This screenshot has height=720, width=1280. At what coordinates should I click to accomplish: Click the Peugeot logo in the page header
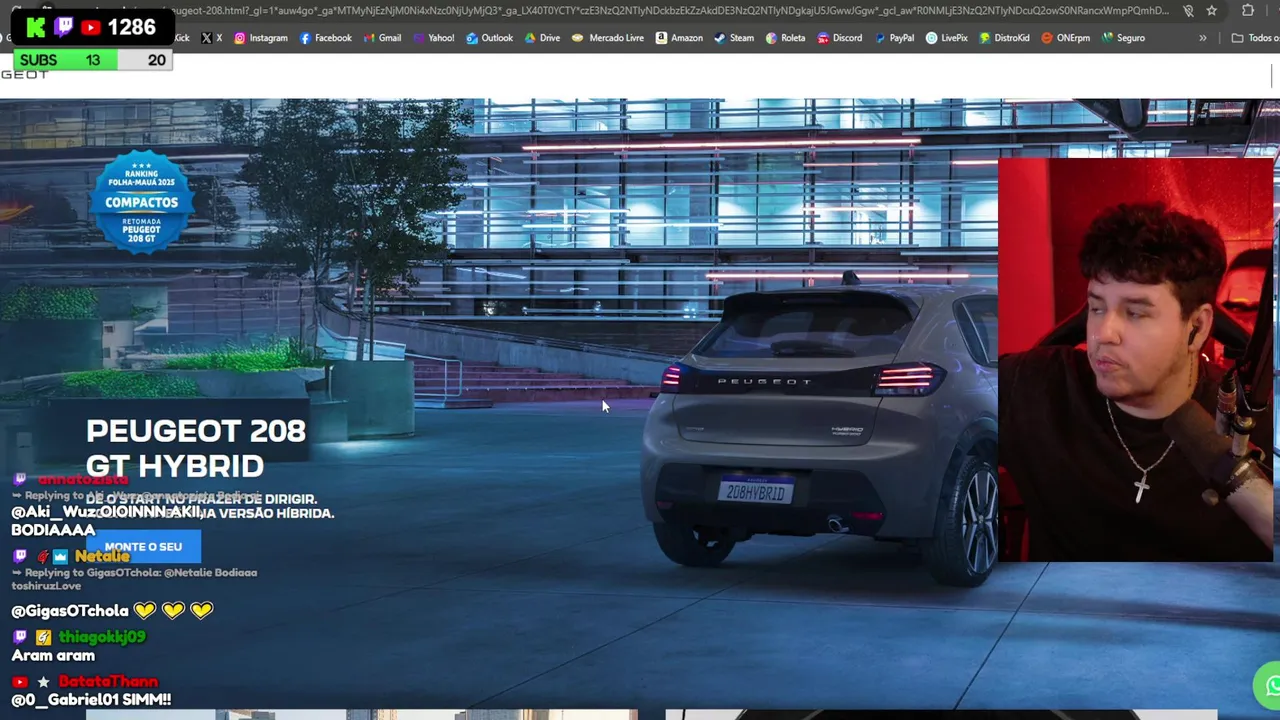24,75
